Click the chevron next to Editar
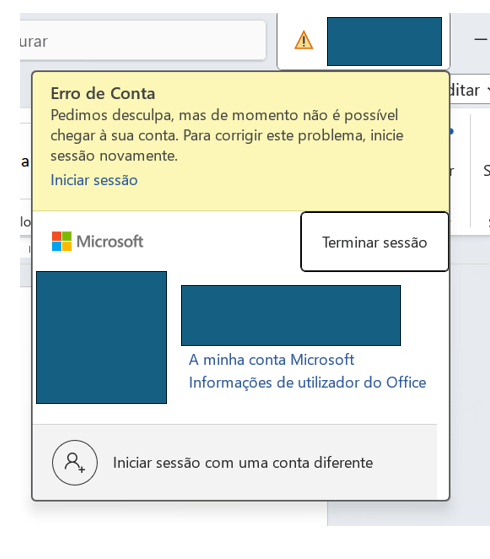The image size is (490, 559). [488, 90]
